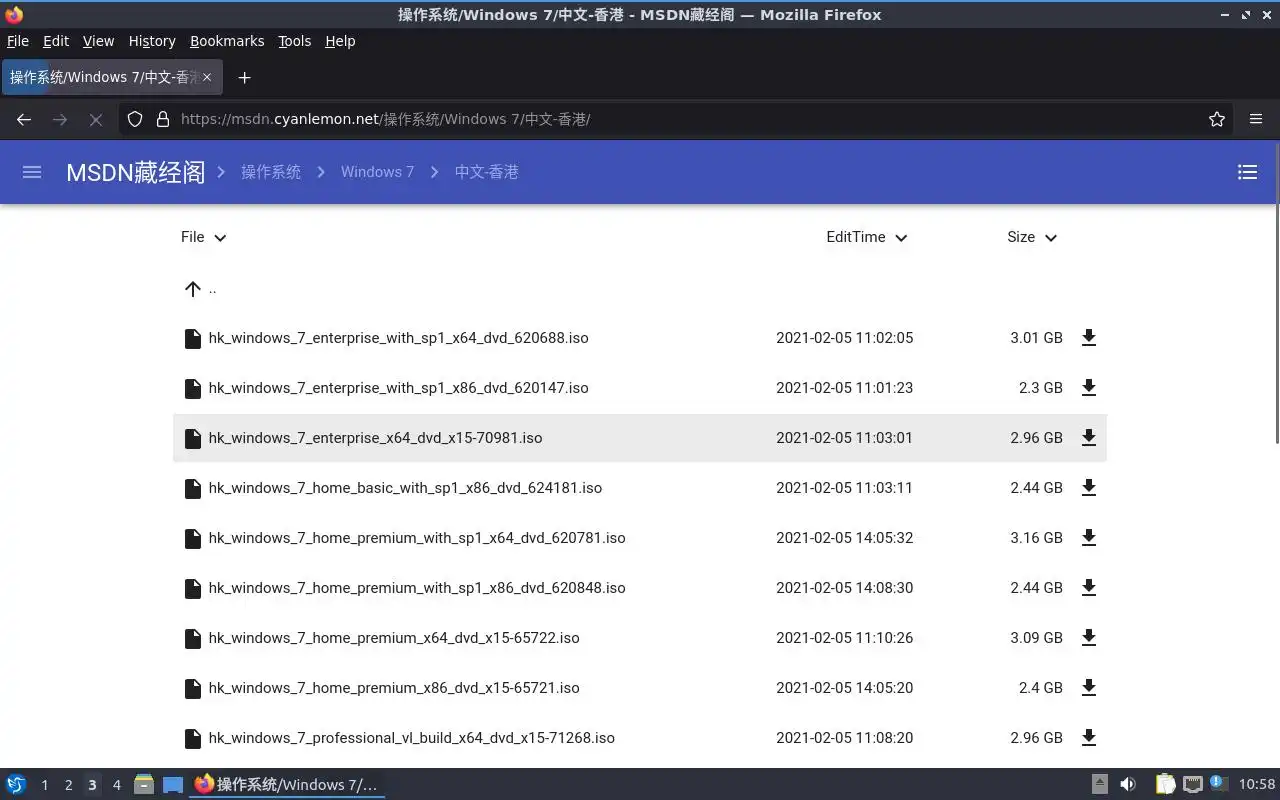Image resolution: width=1280 pixels, height=800 pixels.
Task: Download hk_windows_7_home_premium_x86_dvd_x15-65721.iso
Action: coord(1089,688)
